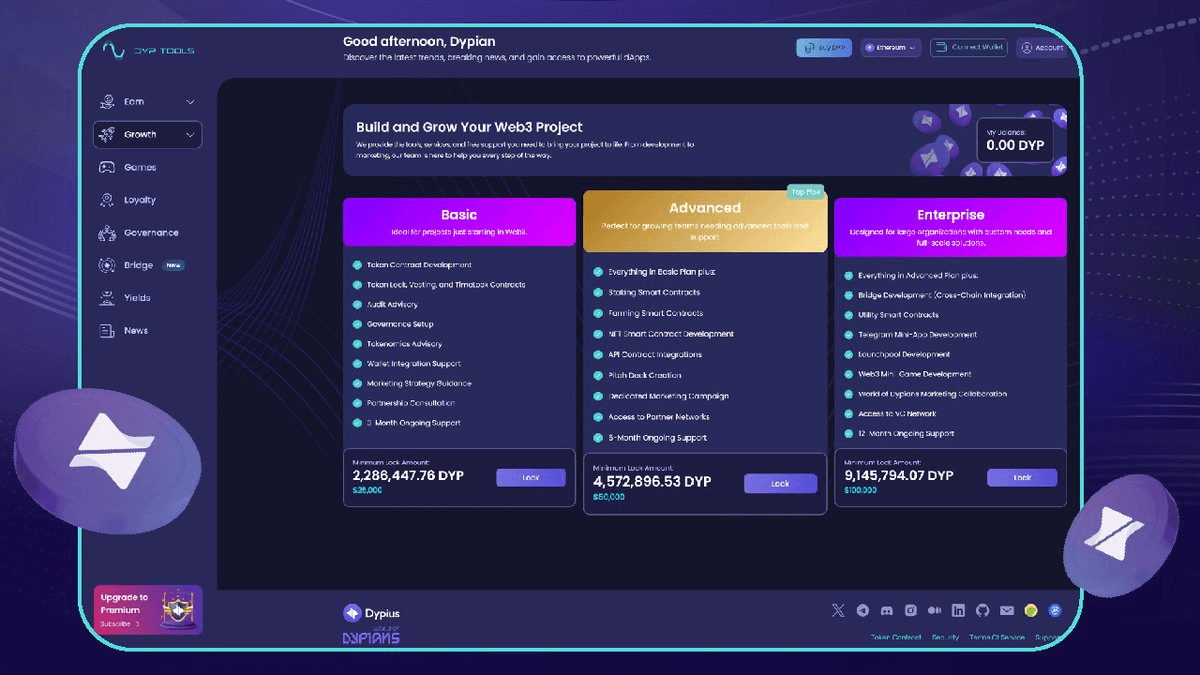Screen dimensions: 1200x675
Task: Click "Governance Setup" in Basic list
Action: (x=400, y=324)
